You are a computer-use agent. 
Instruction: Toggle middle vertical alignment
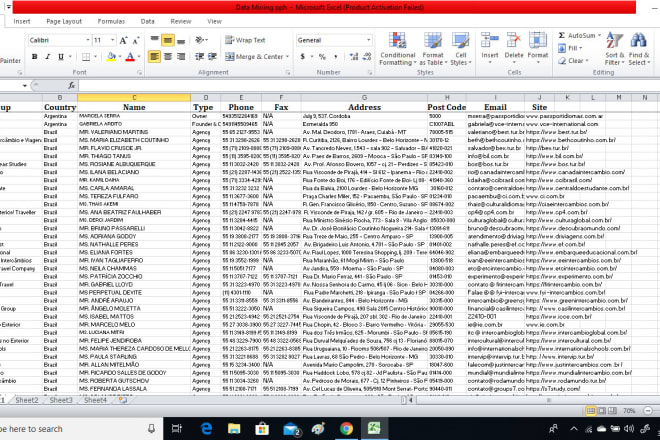[168, 40]
